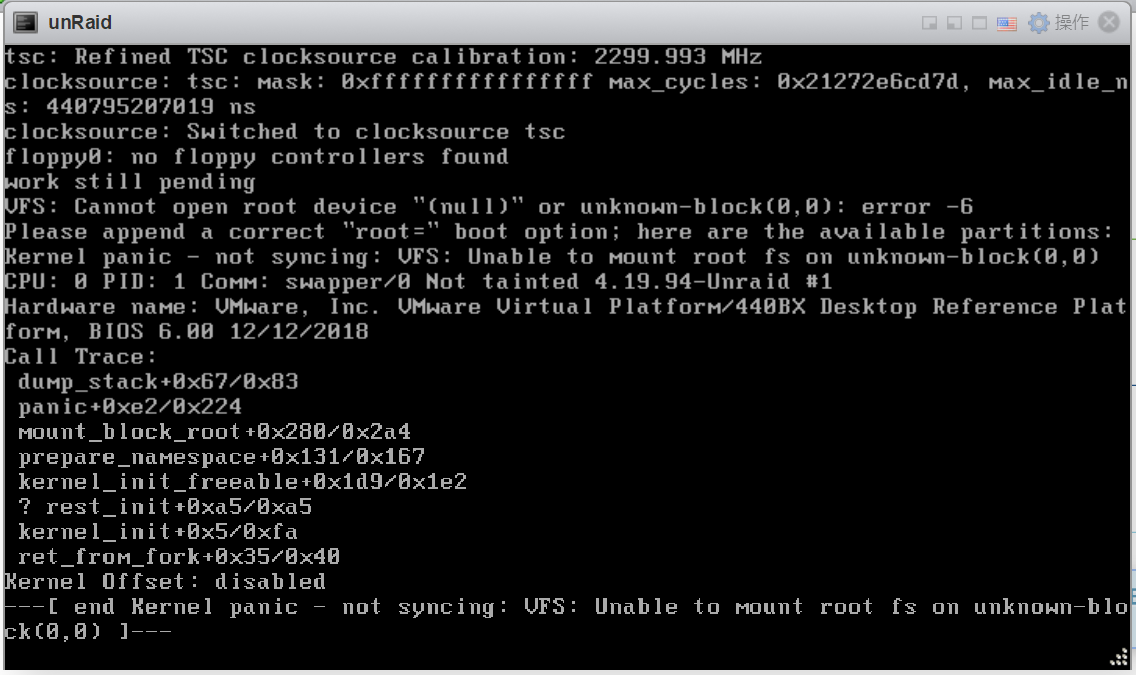Click the resize grip in the console corner

(x=1119, y=658)
